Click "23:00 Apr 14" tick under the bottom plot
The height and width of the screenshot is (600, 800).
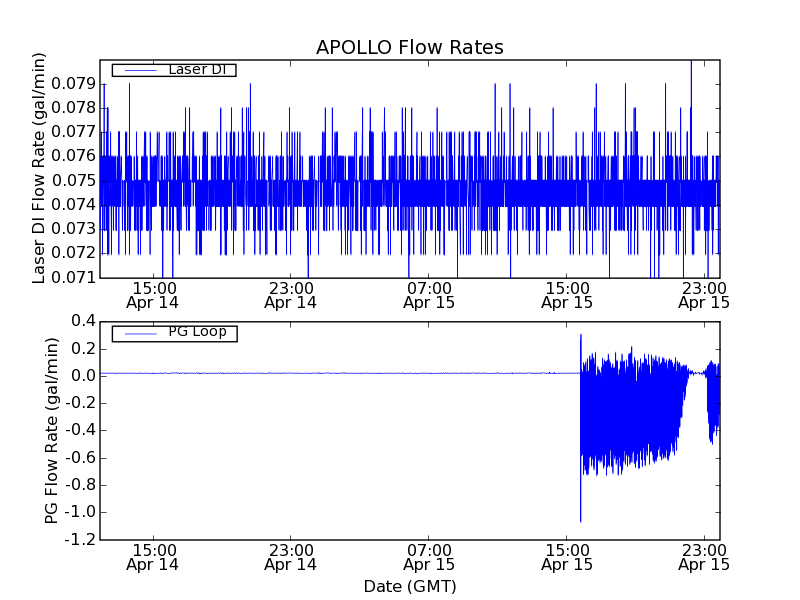pos(291,557)
